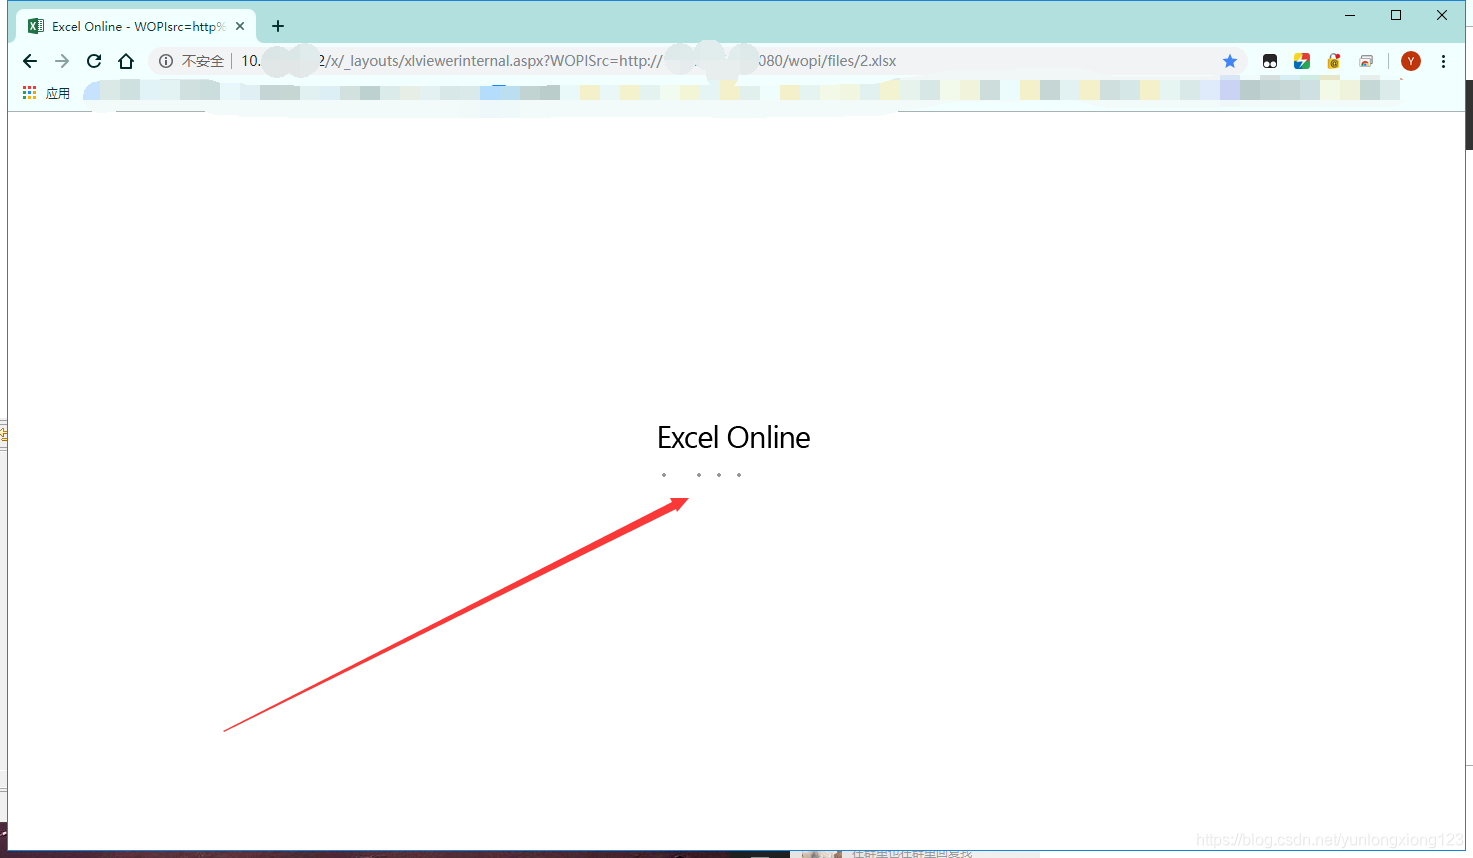Close the Chrome window

pyautogui.click(x=1442, y=15)
